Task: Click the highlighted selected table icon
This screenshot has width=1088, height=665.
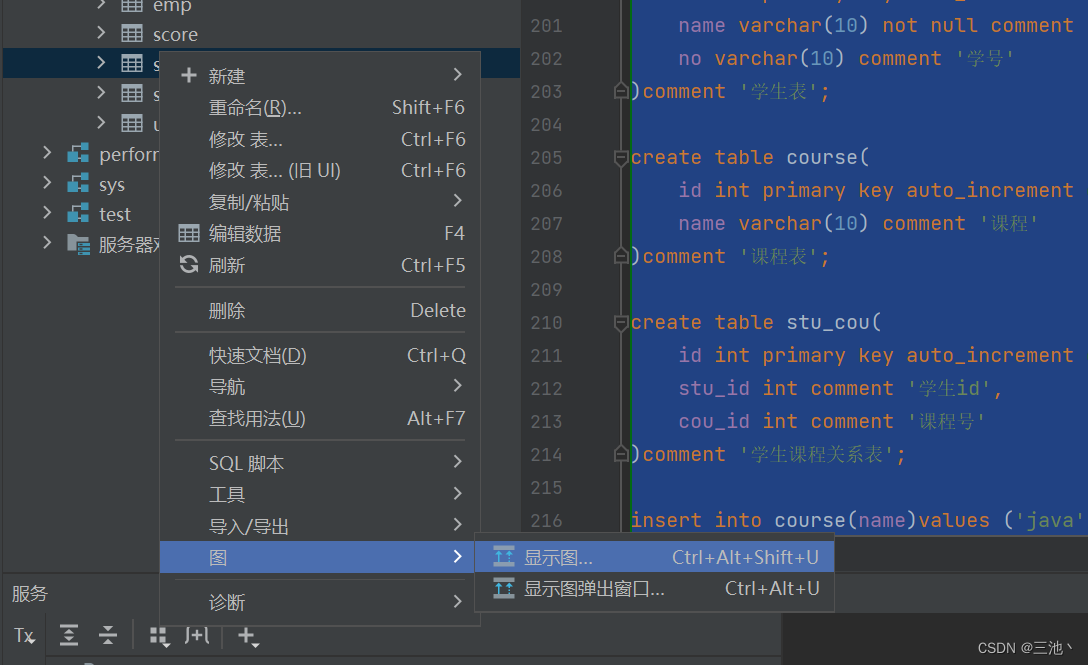Action: tap(132, 63)
